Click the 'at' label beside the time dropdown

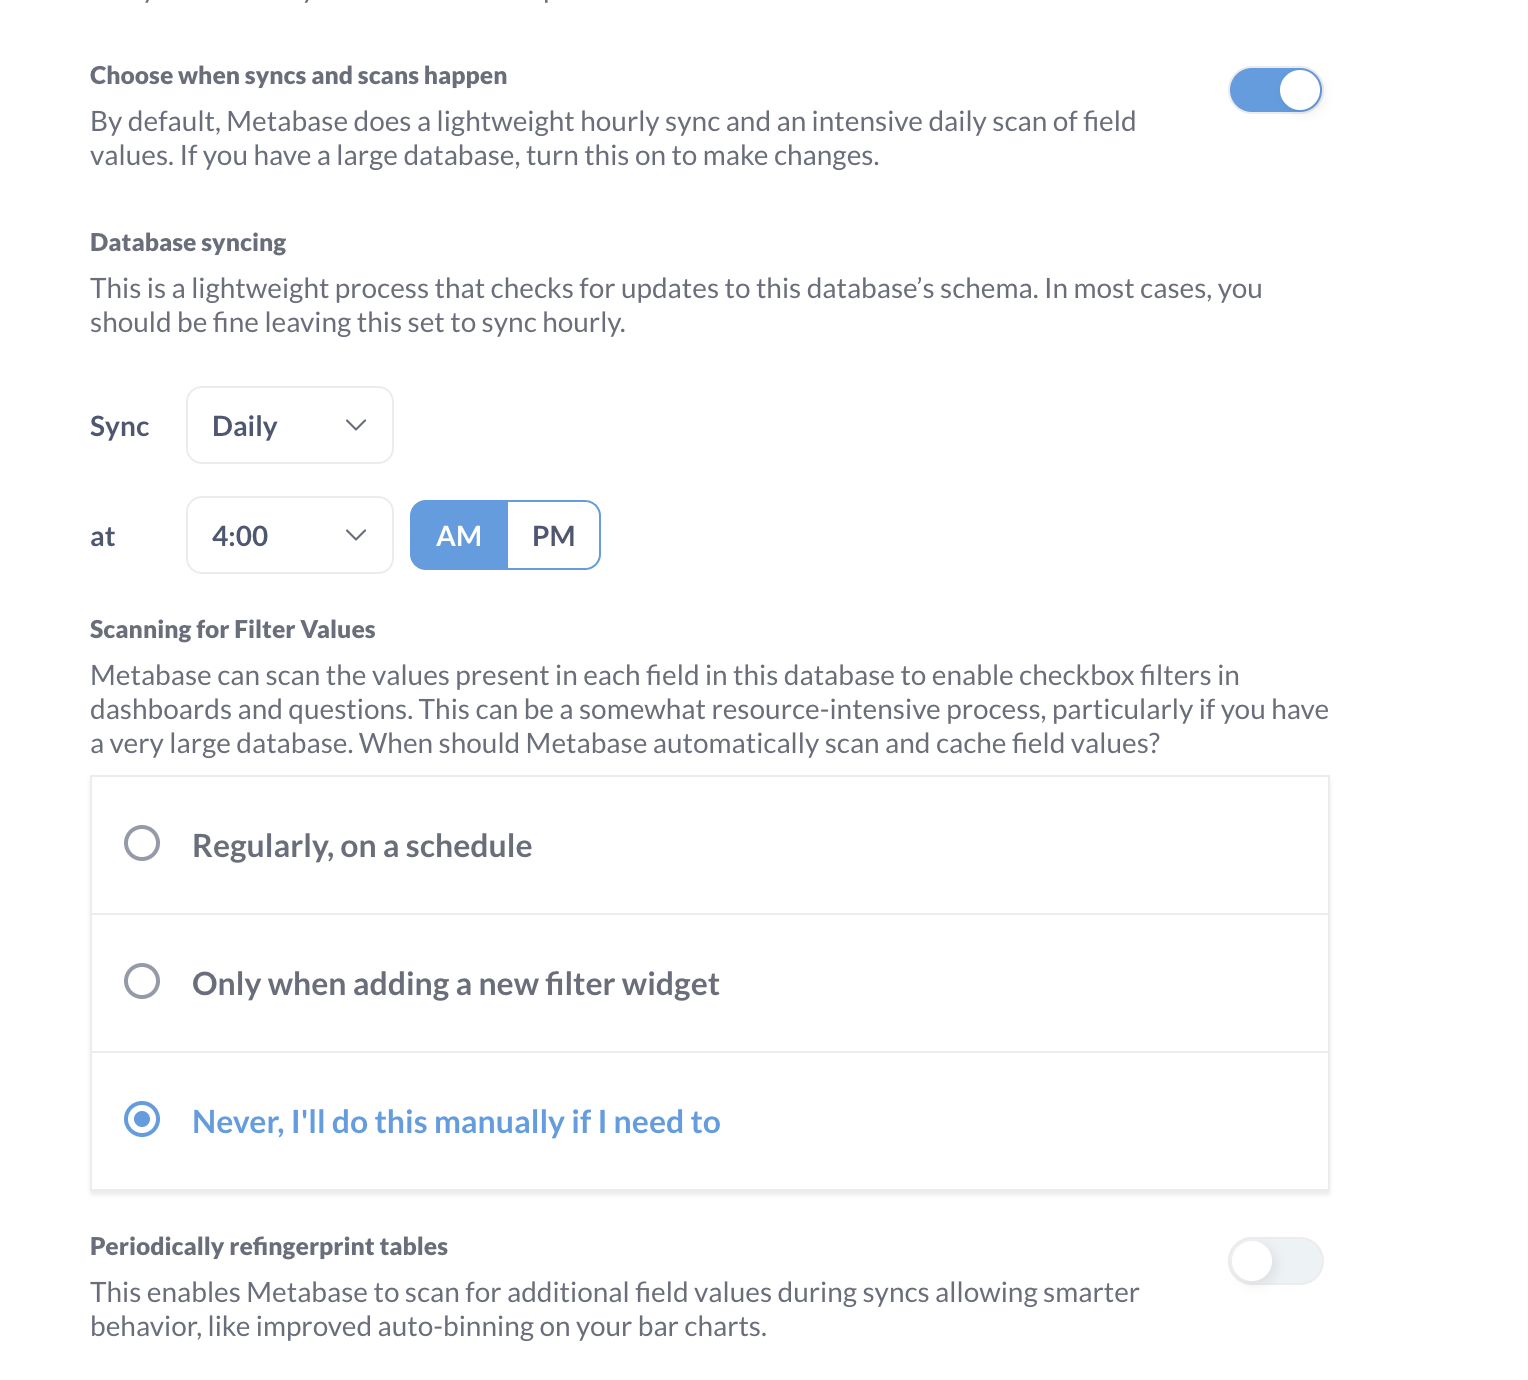102,537
